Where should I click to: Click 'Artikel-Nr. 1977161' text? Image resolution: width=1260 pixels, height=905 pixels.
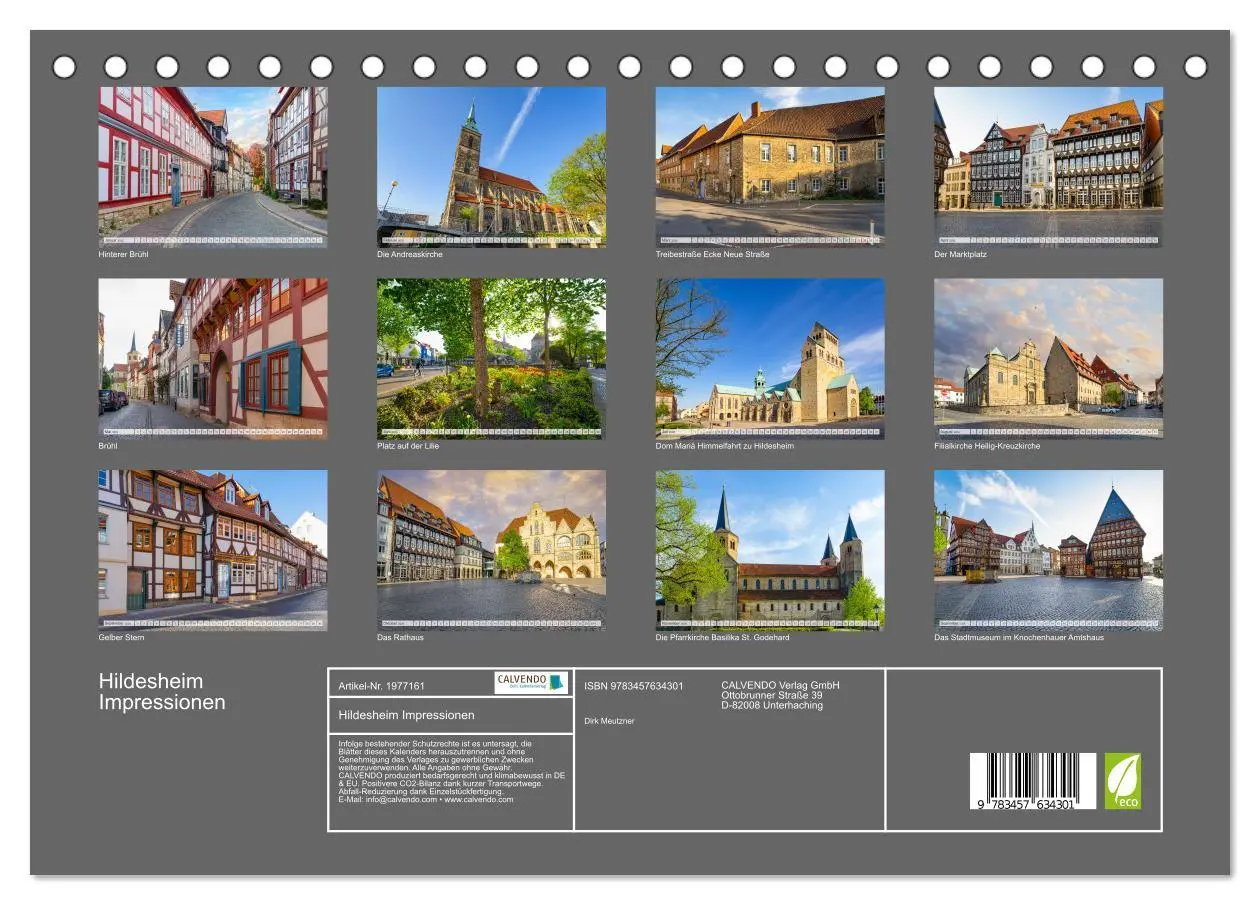382,686
